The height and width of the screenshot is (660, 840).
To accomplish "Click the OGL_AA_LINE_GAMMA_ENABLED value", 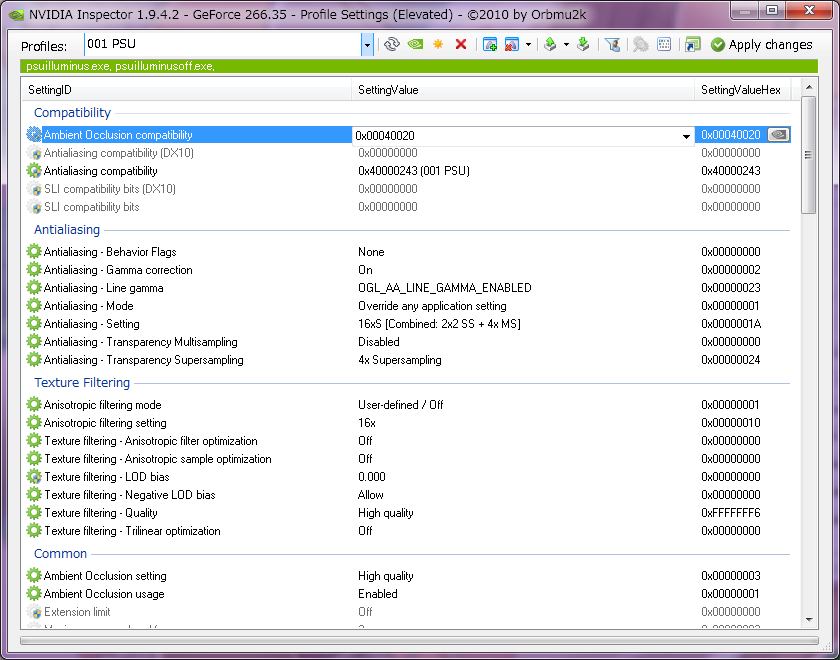I will (445, 288).
